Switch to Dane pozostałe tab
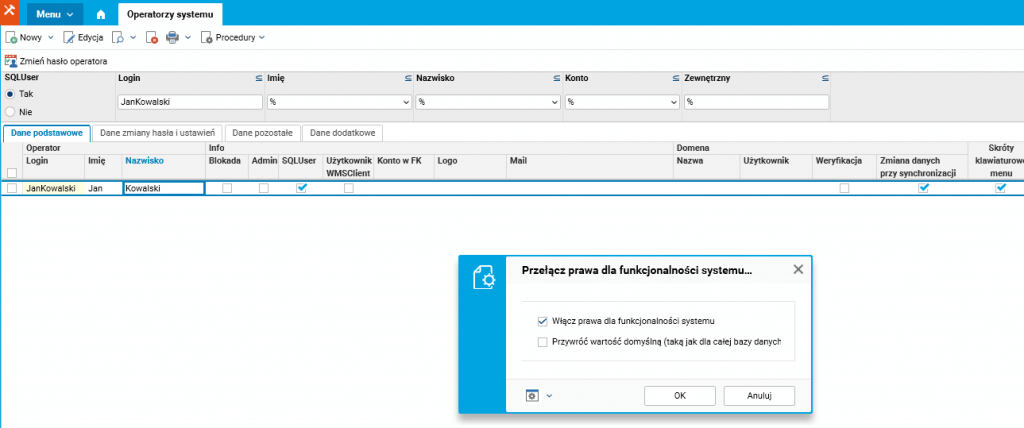The height and width of the screenshot is (428, 1024). 263,133
